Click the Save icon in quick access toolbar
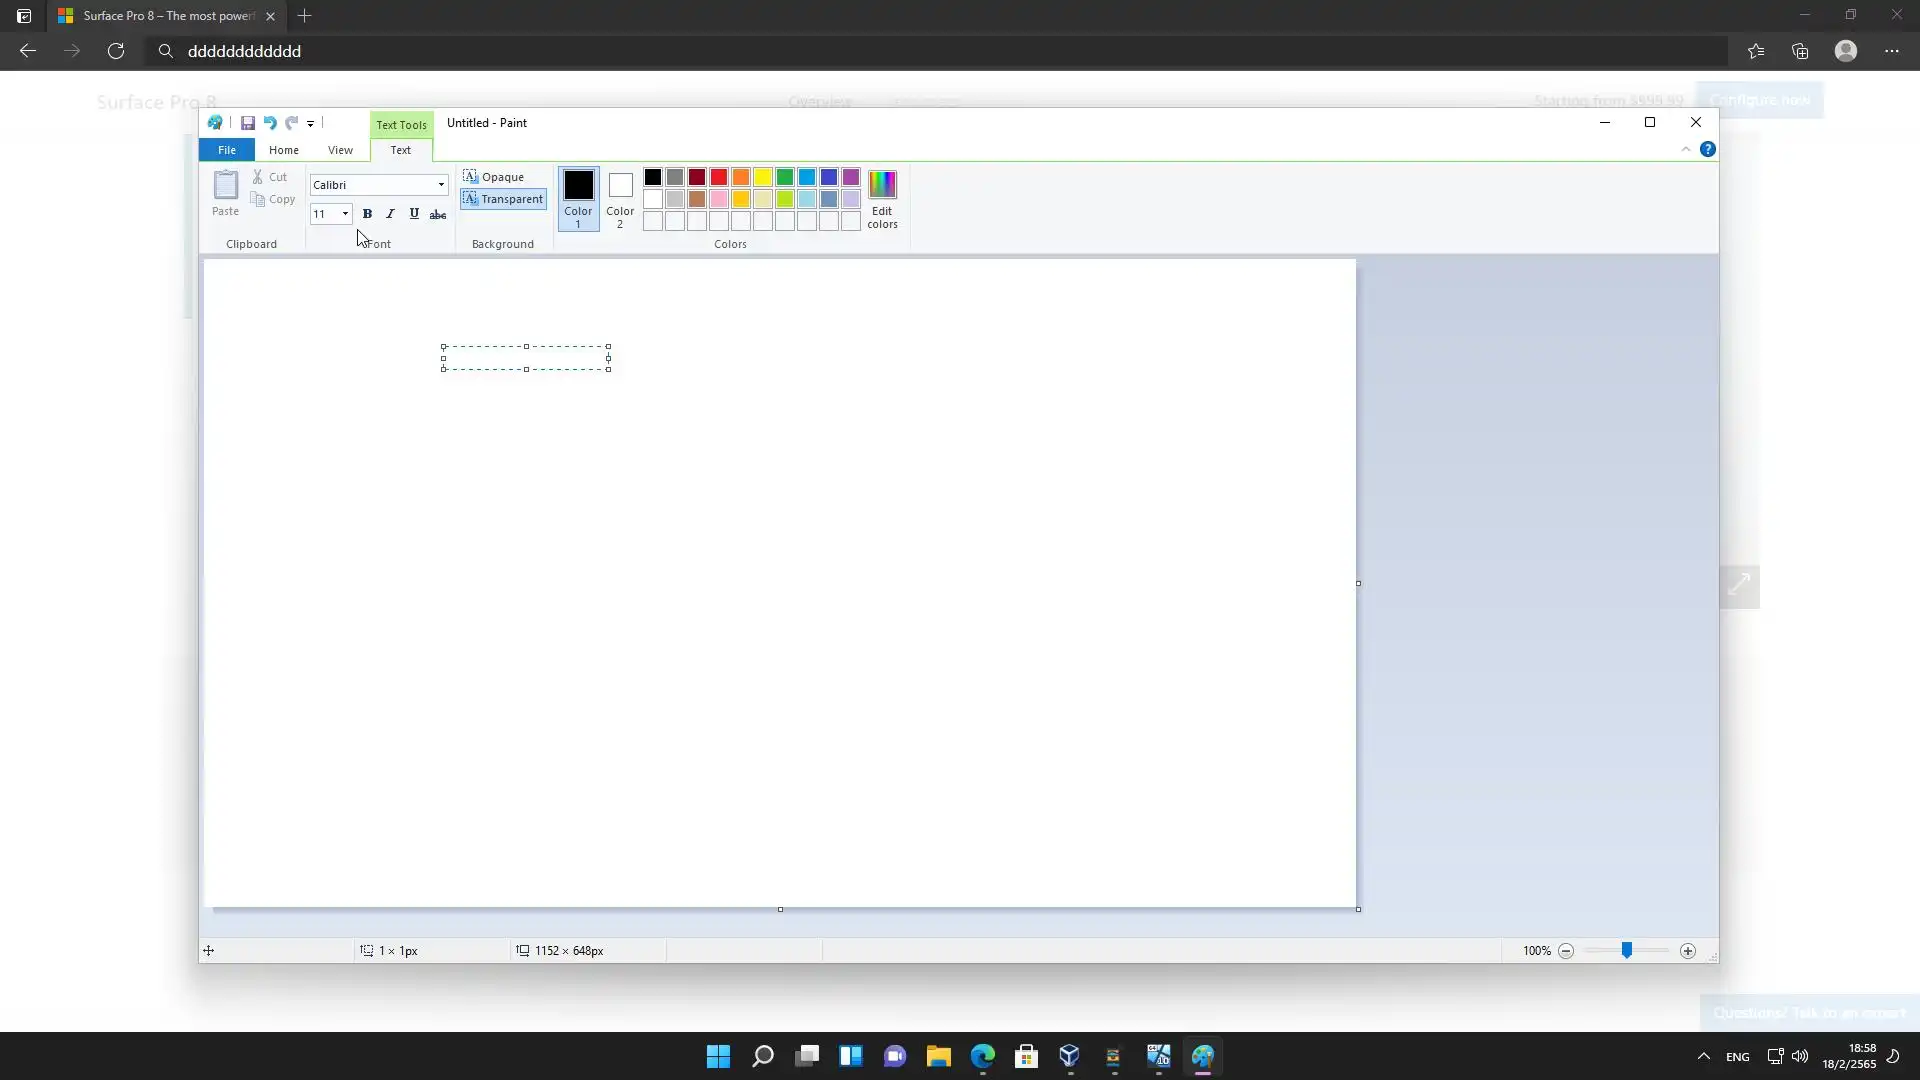The image size is (1920, 1080). (x=247, y=123)
